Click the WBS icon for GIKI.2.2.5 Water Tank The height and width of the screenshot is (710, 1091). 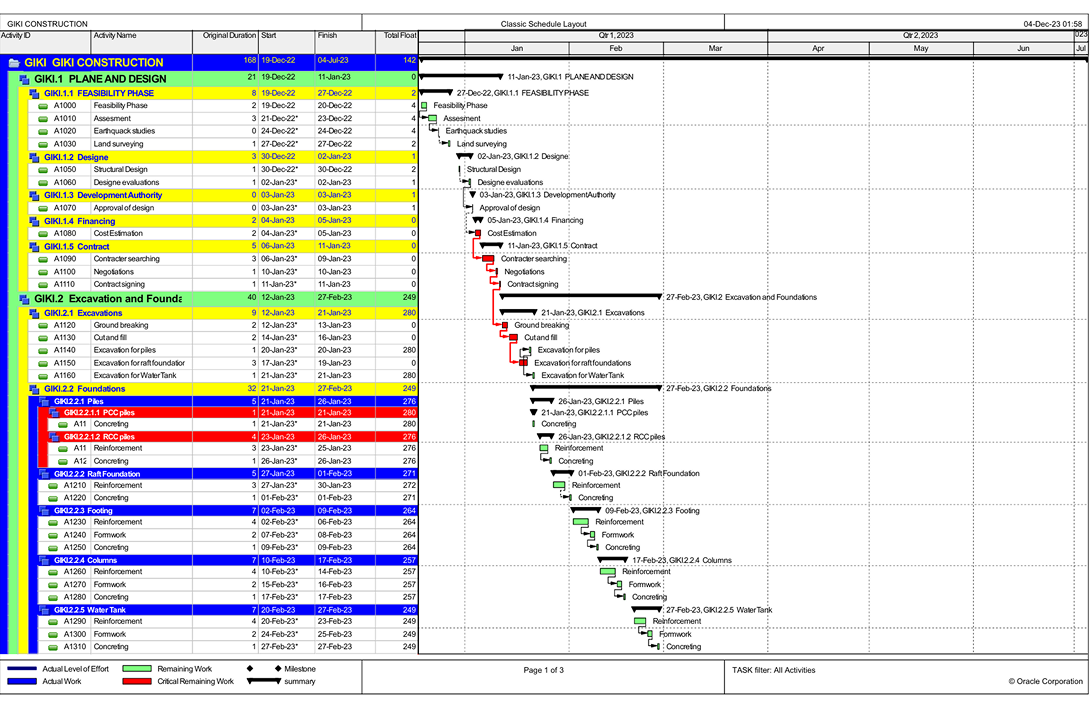click(x=44, y=609)
